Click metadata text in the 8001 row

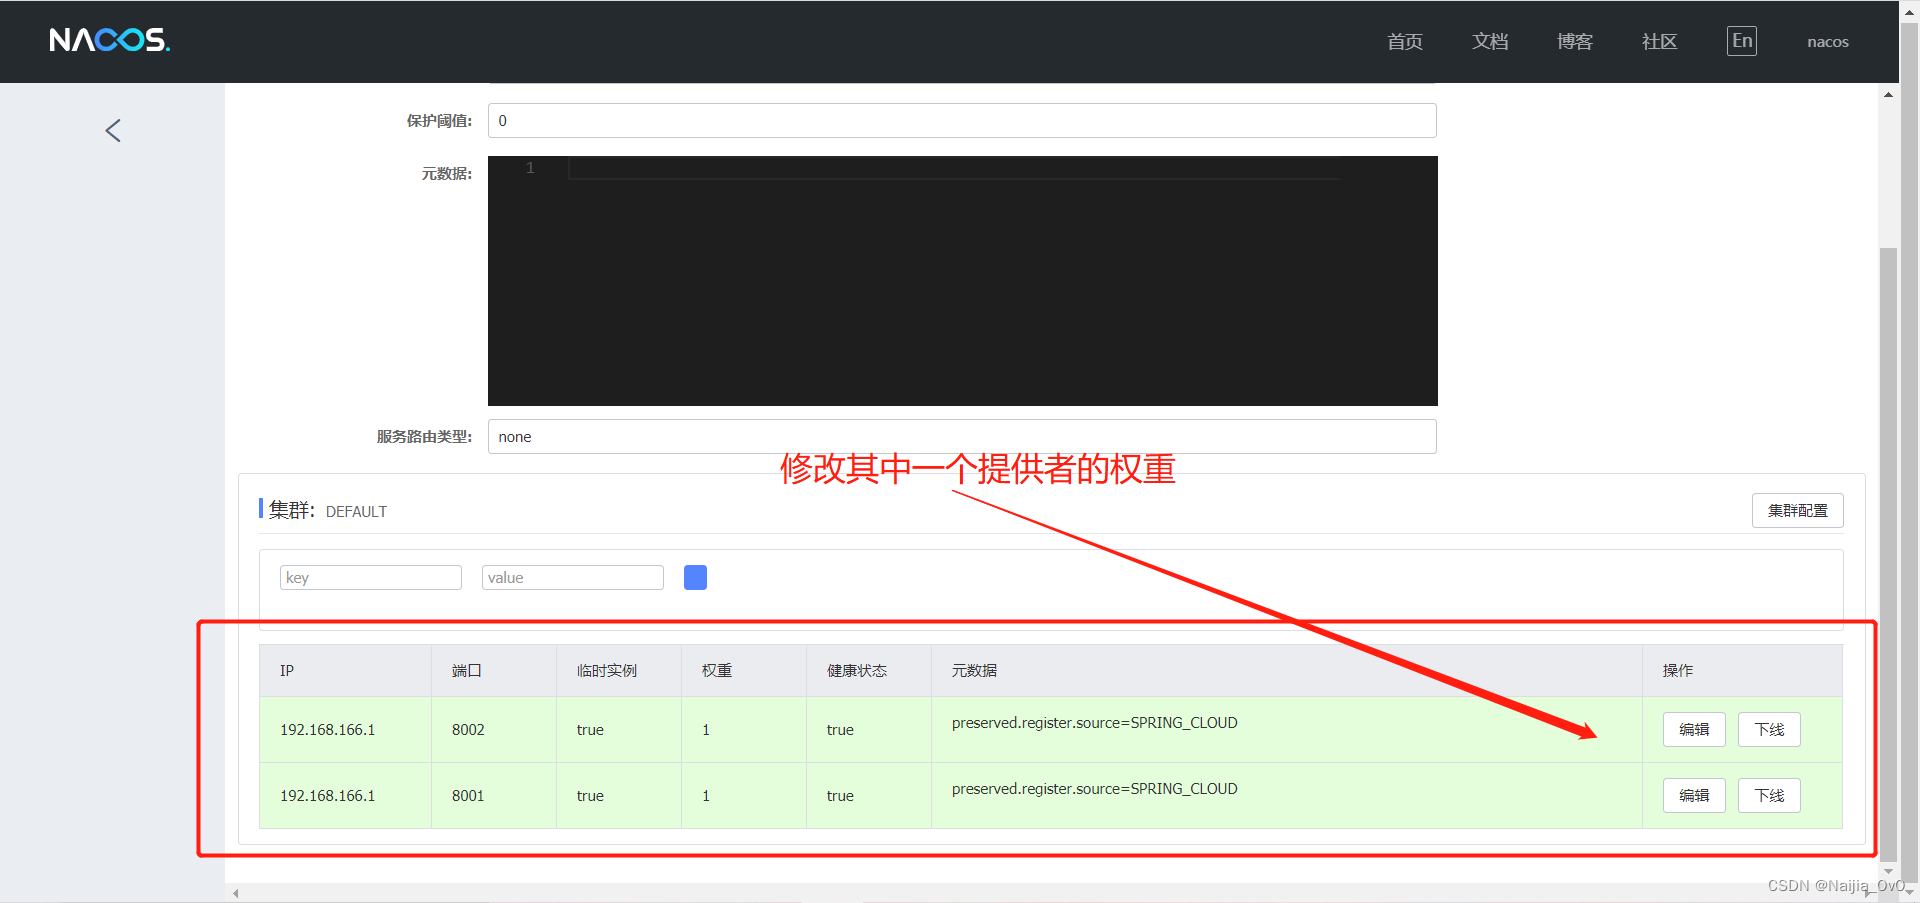tap(1095, 788)
